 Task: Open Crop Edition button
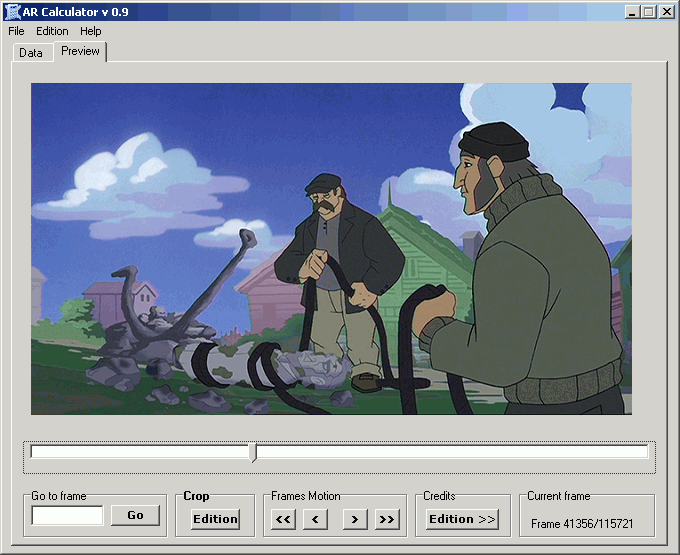pyautogui.click(x=215, y=519)
